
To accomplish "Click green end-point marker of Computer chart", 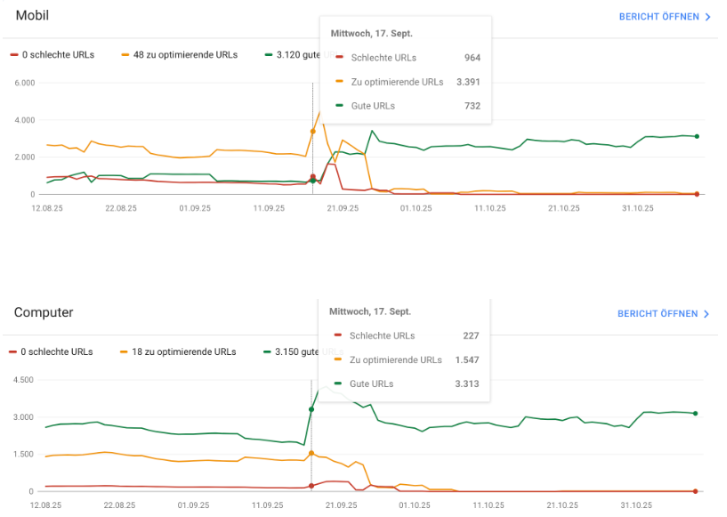I will coord(695,413).
